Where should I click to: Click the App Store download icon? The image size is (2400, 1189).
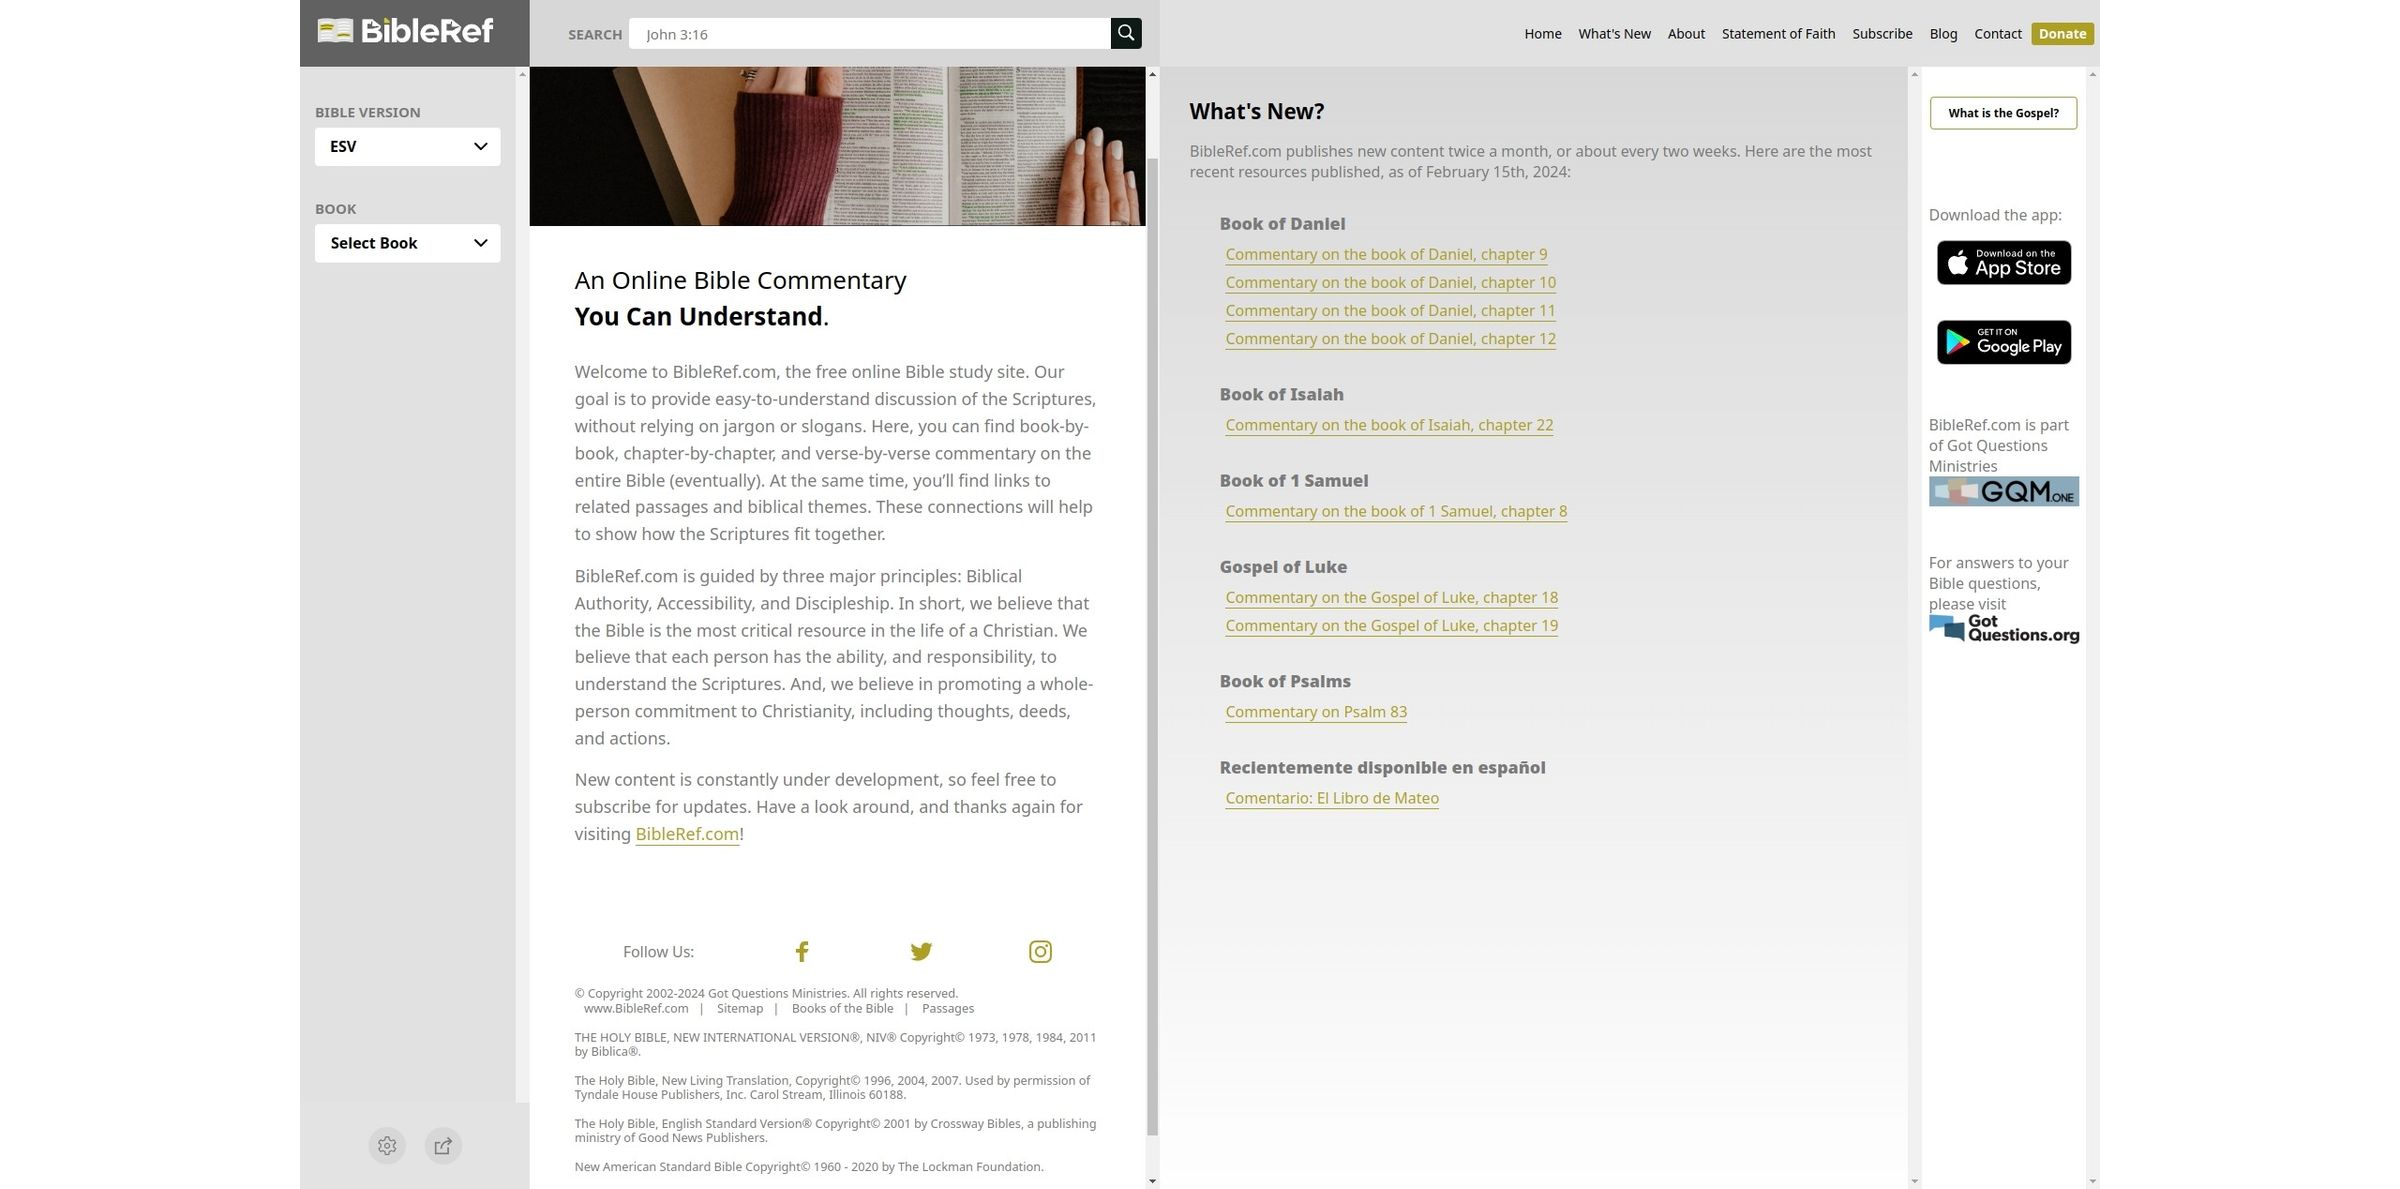[2004, 262]
